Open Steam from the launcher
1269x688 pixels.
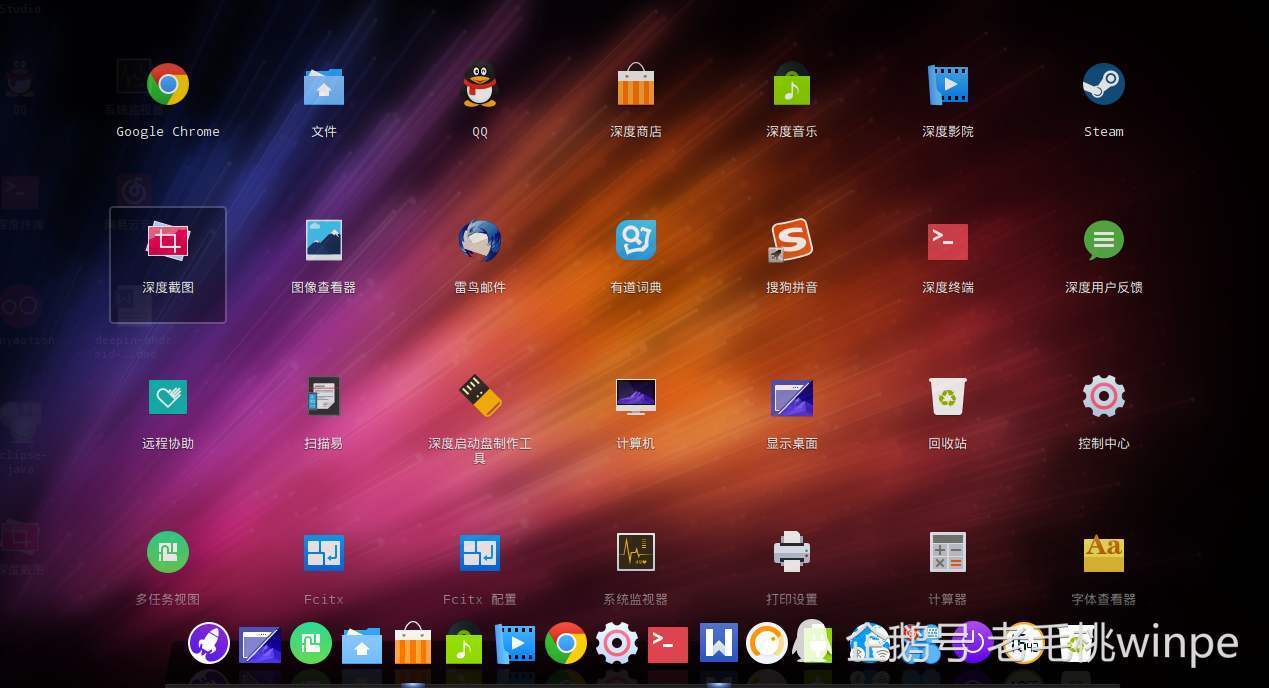[1103, 85]
